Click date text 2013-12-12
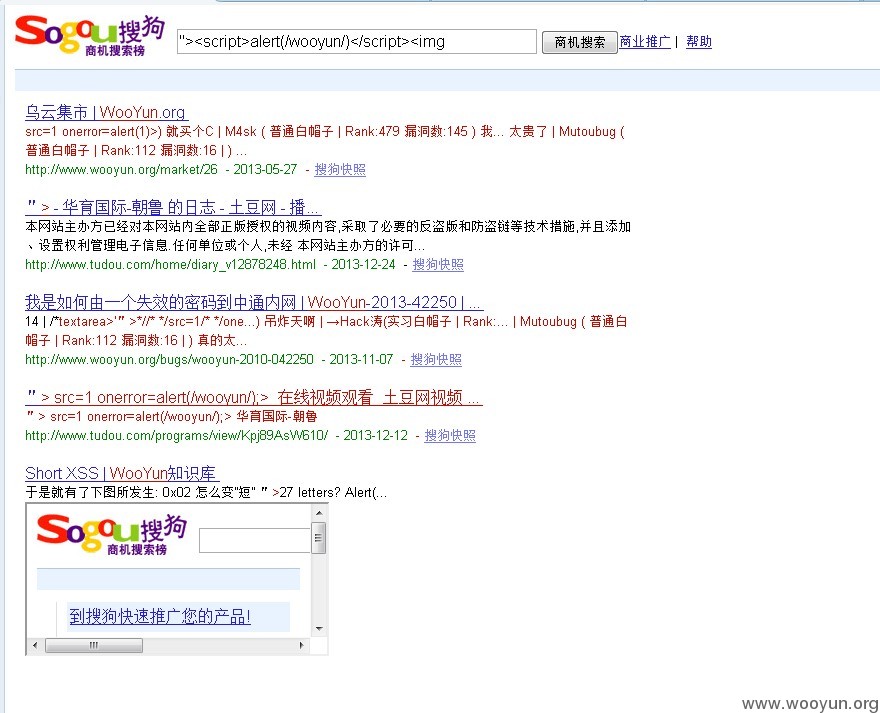 click(375, 435)
